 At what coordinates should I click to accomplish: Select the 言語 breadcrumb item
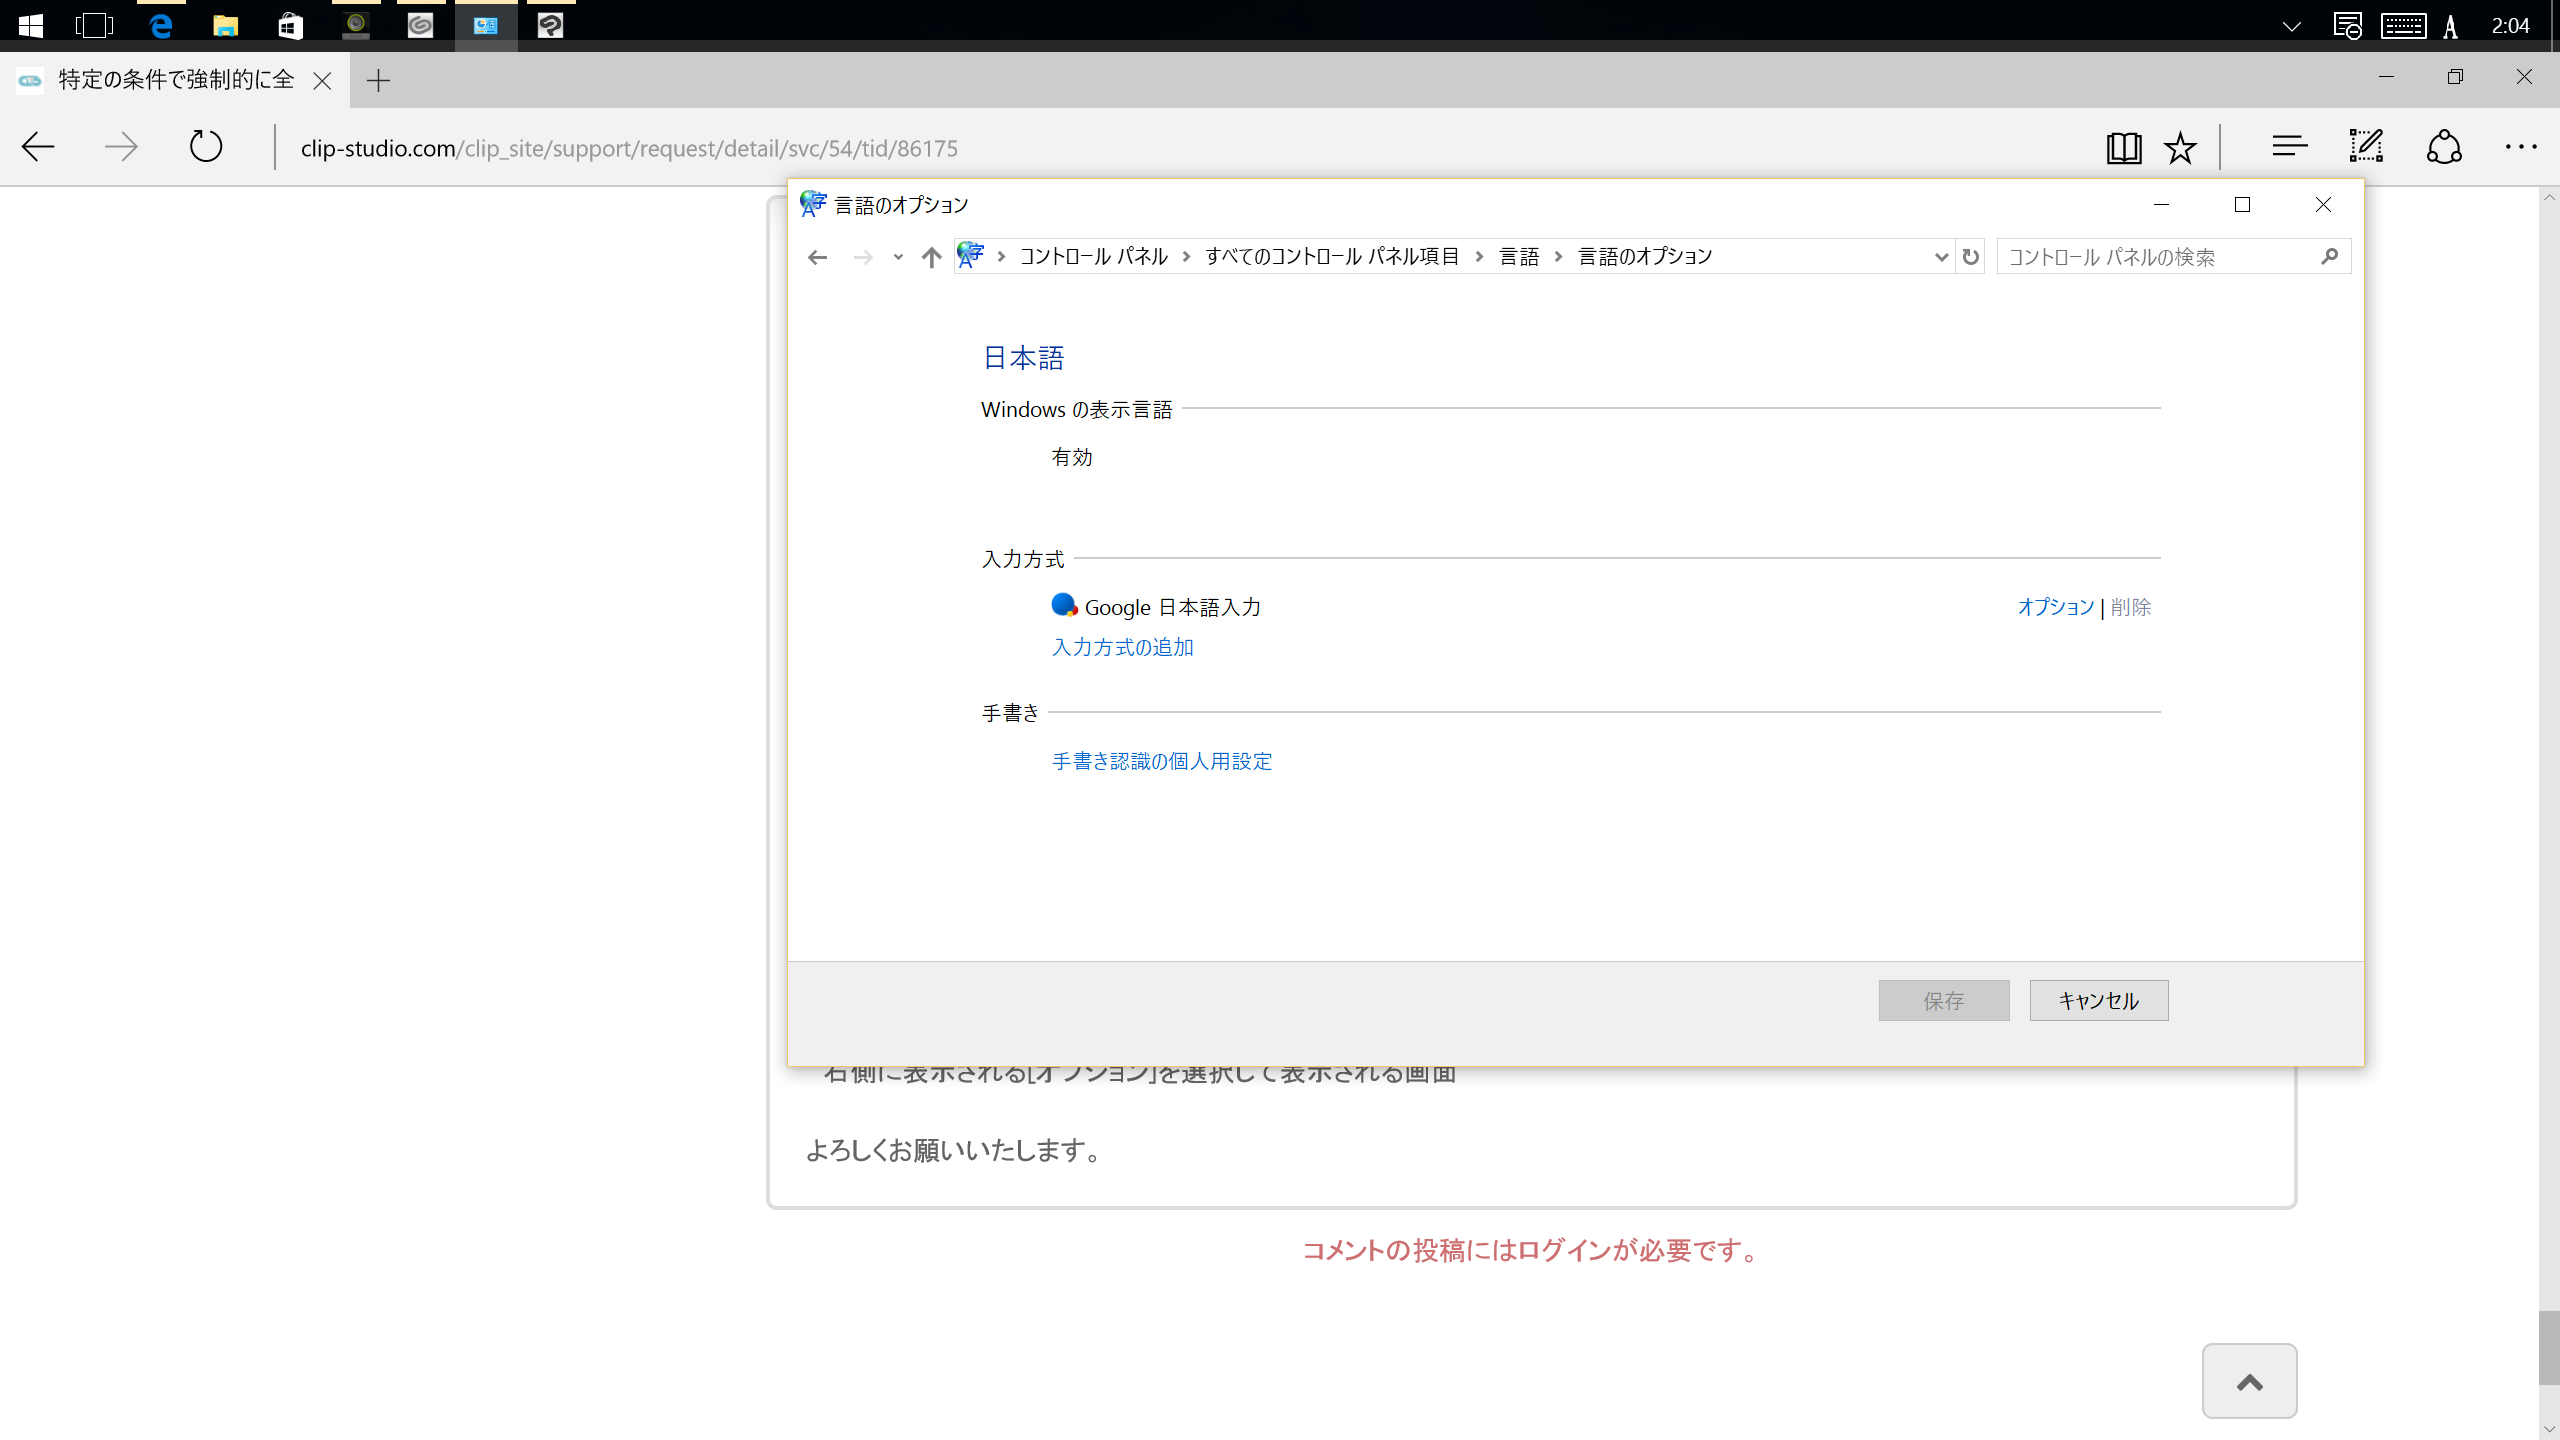pos(1519,257)
